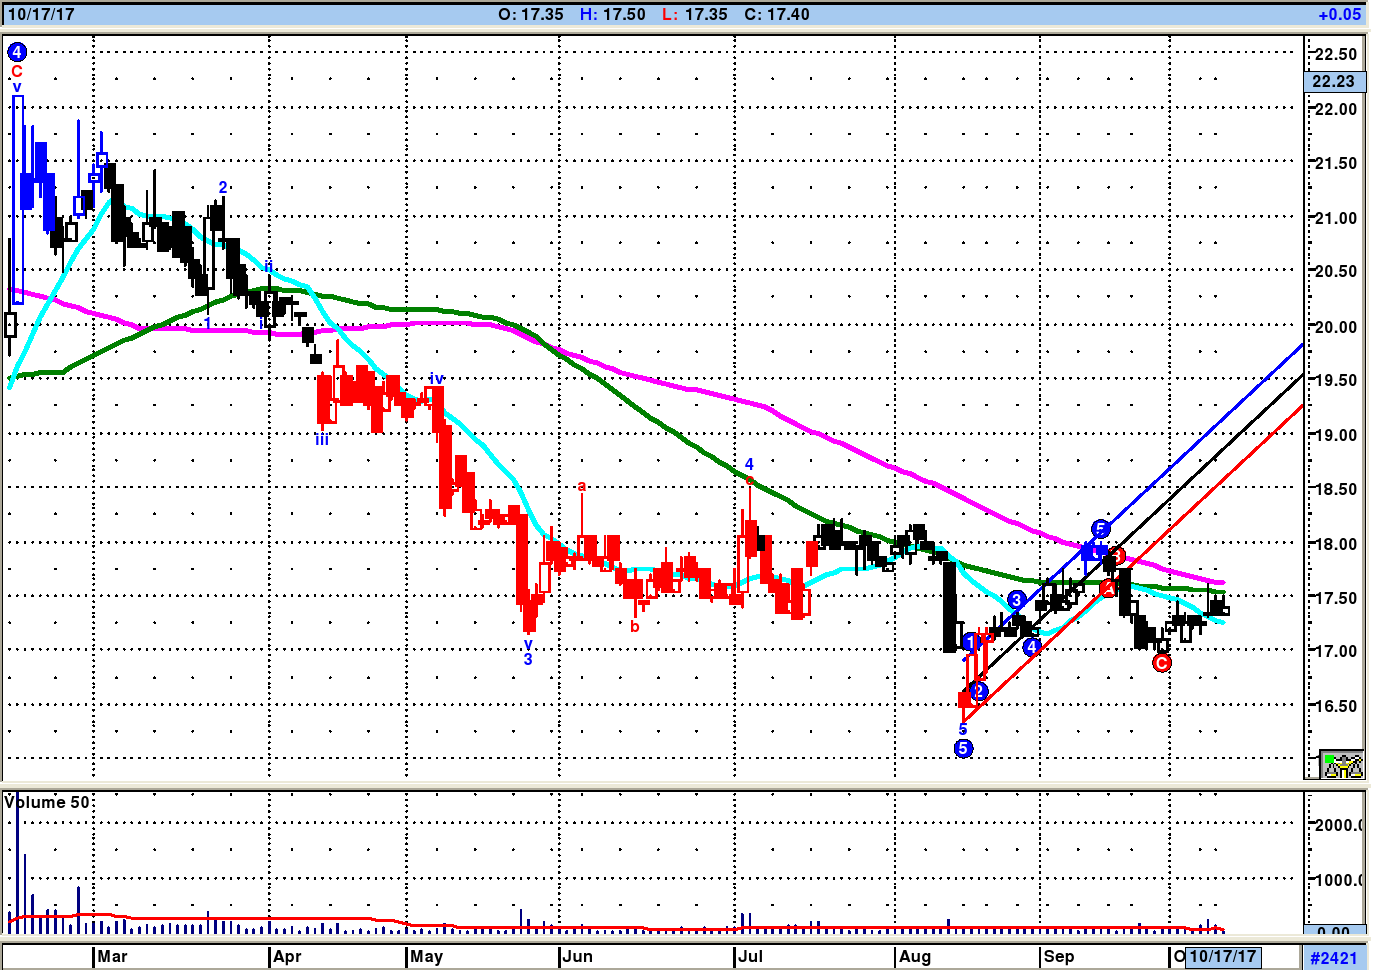This screenshot has height=970, width=1400.
Task: Click the tallest blue volume bar
Action: tap(17, 862)
